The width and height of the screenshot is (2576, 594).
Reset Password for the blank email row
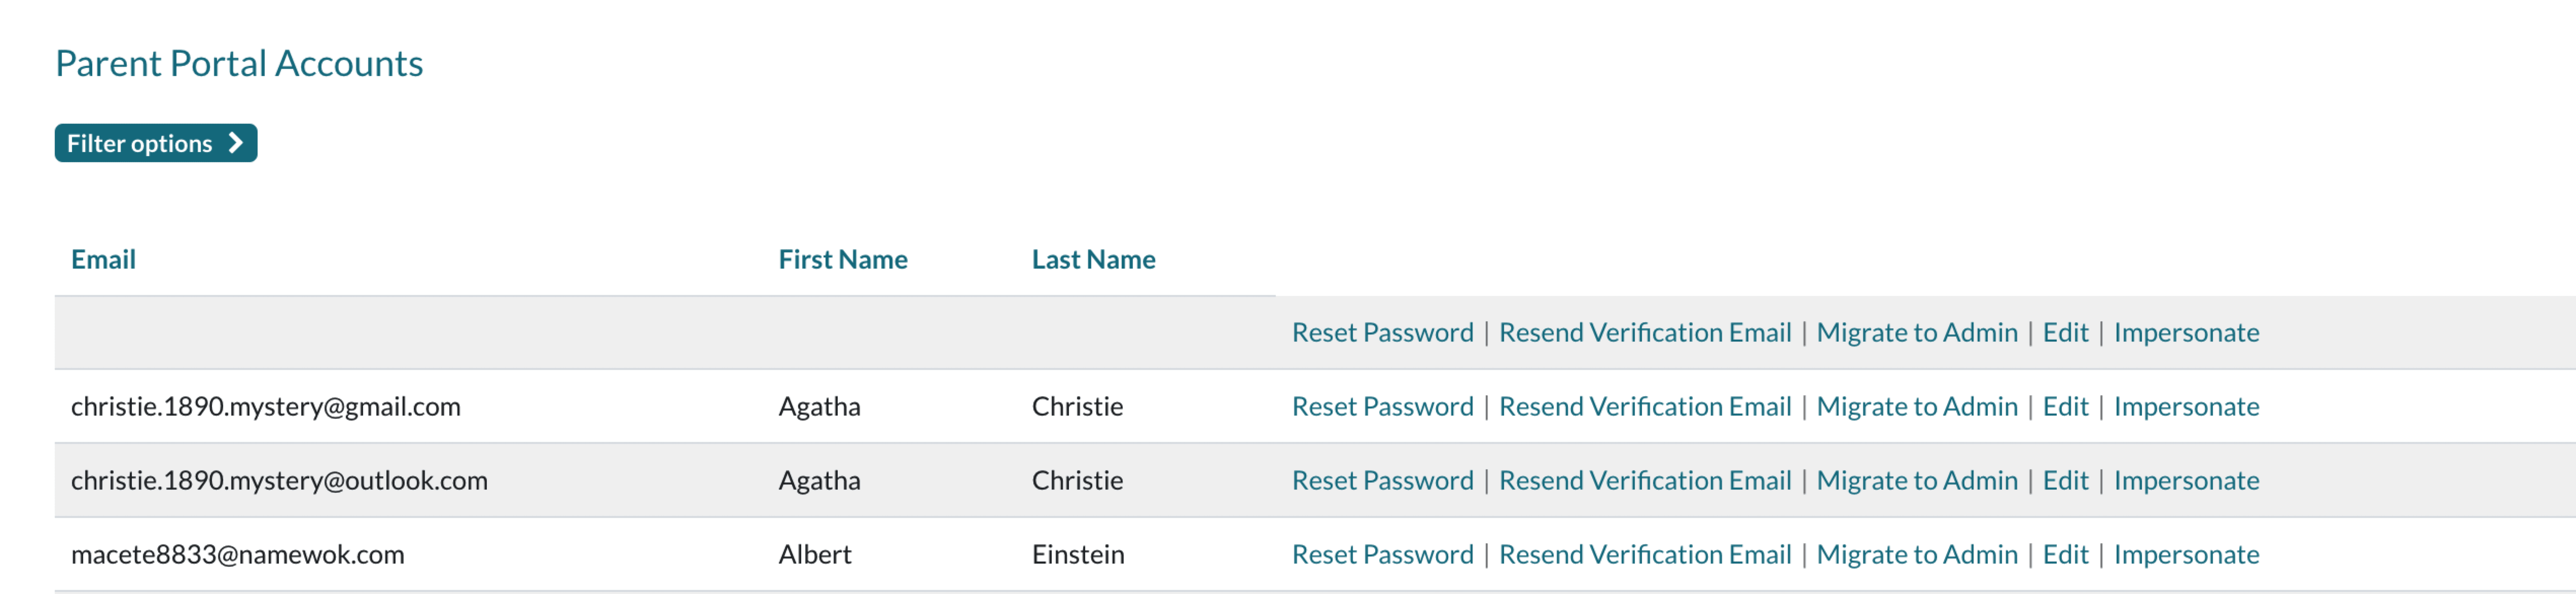click(1382, 332)
